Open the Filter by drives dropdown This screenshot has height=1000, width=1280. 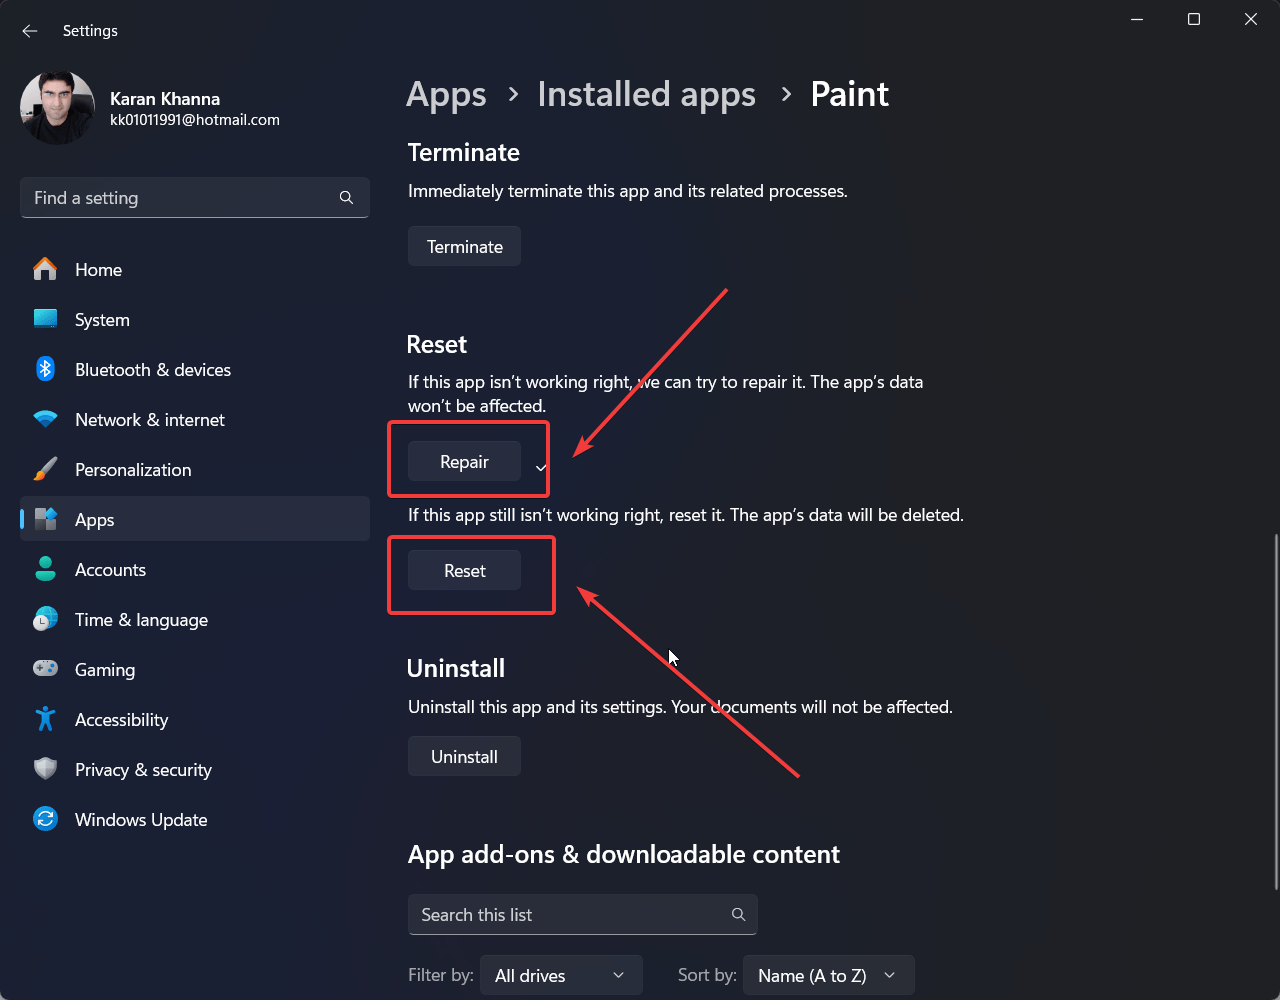[x=561, y=974]
